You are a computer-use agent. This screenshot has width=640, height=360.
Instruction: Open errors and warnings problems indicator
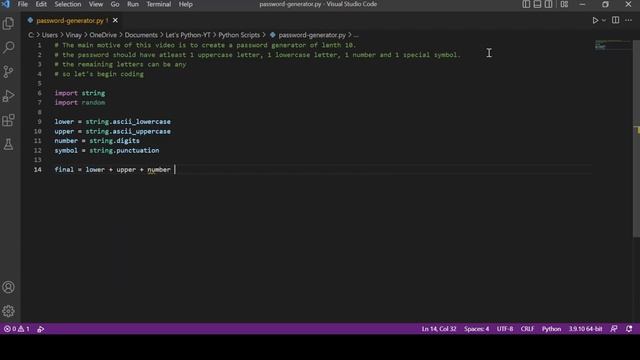click(17, 329)
